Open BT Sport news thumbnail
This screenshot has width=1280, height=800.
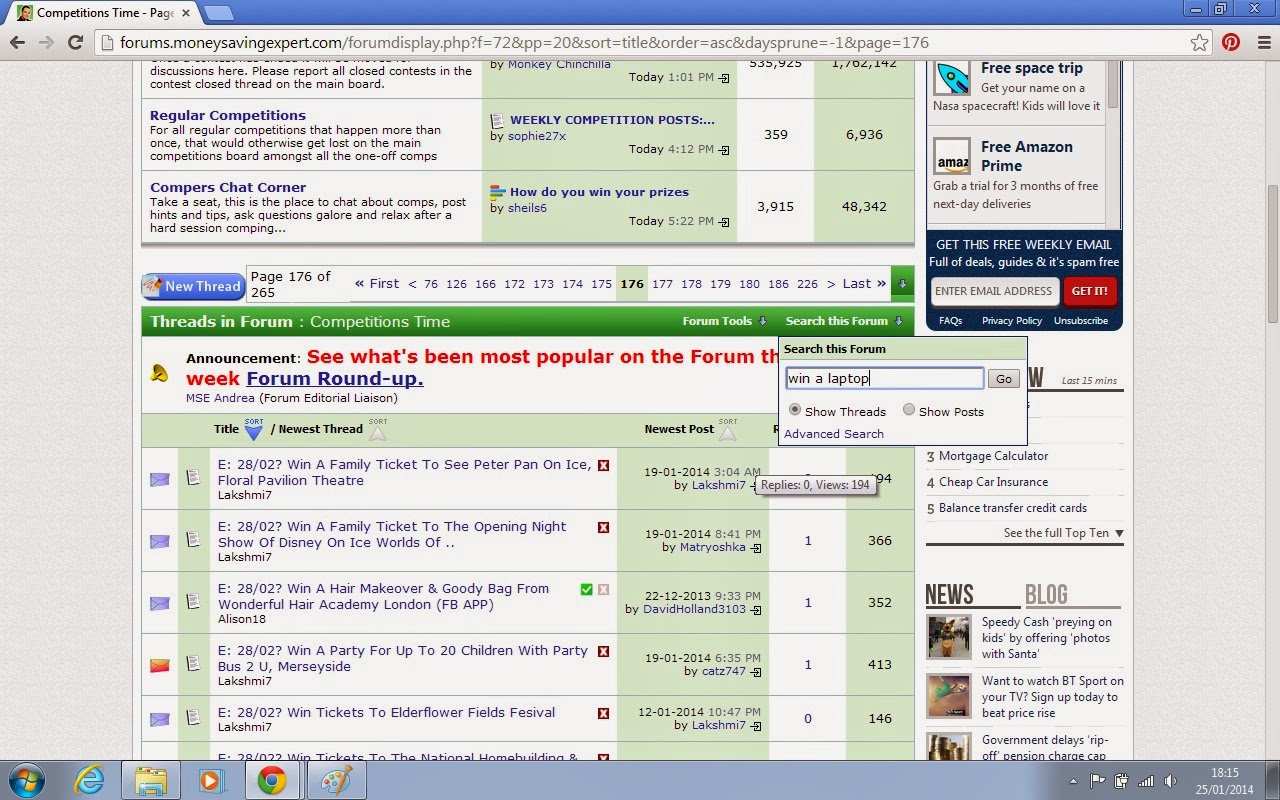coord(948,696)
